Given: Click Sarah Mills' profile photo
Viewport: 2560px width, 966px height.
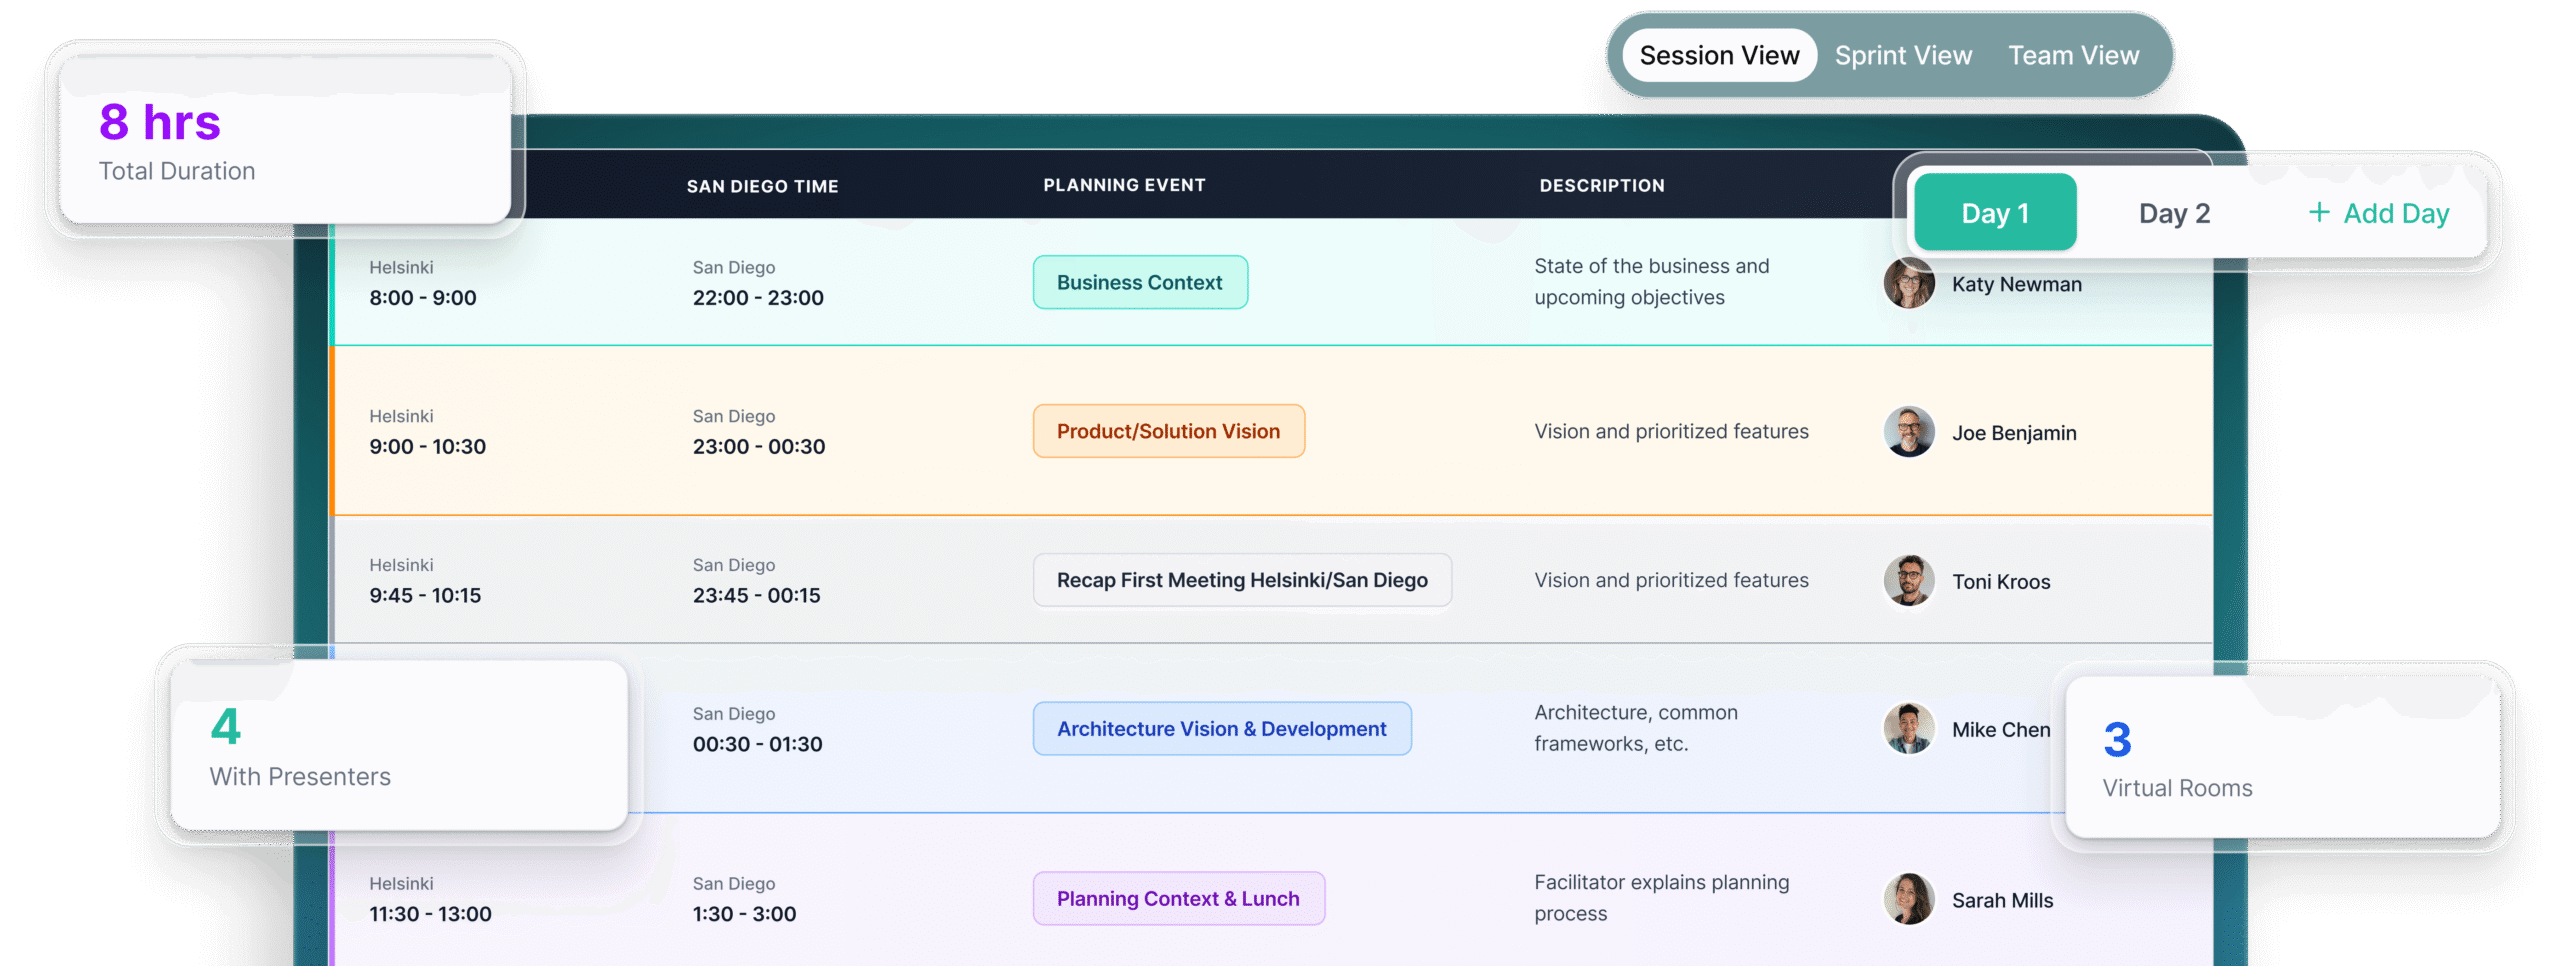Looking at the screenshot, I should click(x=1908, y=900).
